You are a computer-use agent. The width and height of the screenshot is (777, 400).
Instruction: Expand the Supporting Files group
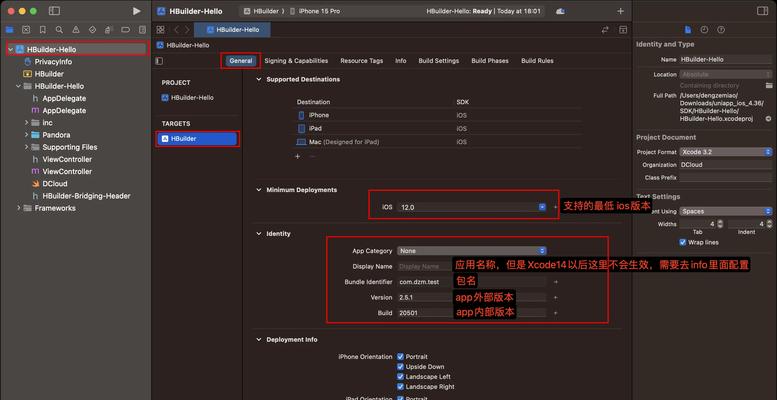[26, 147]
